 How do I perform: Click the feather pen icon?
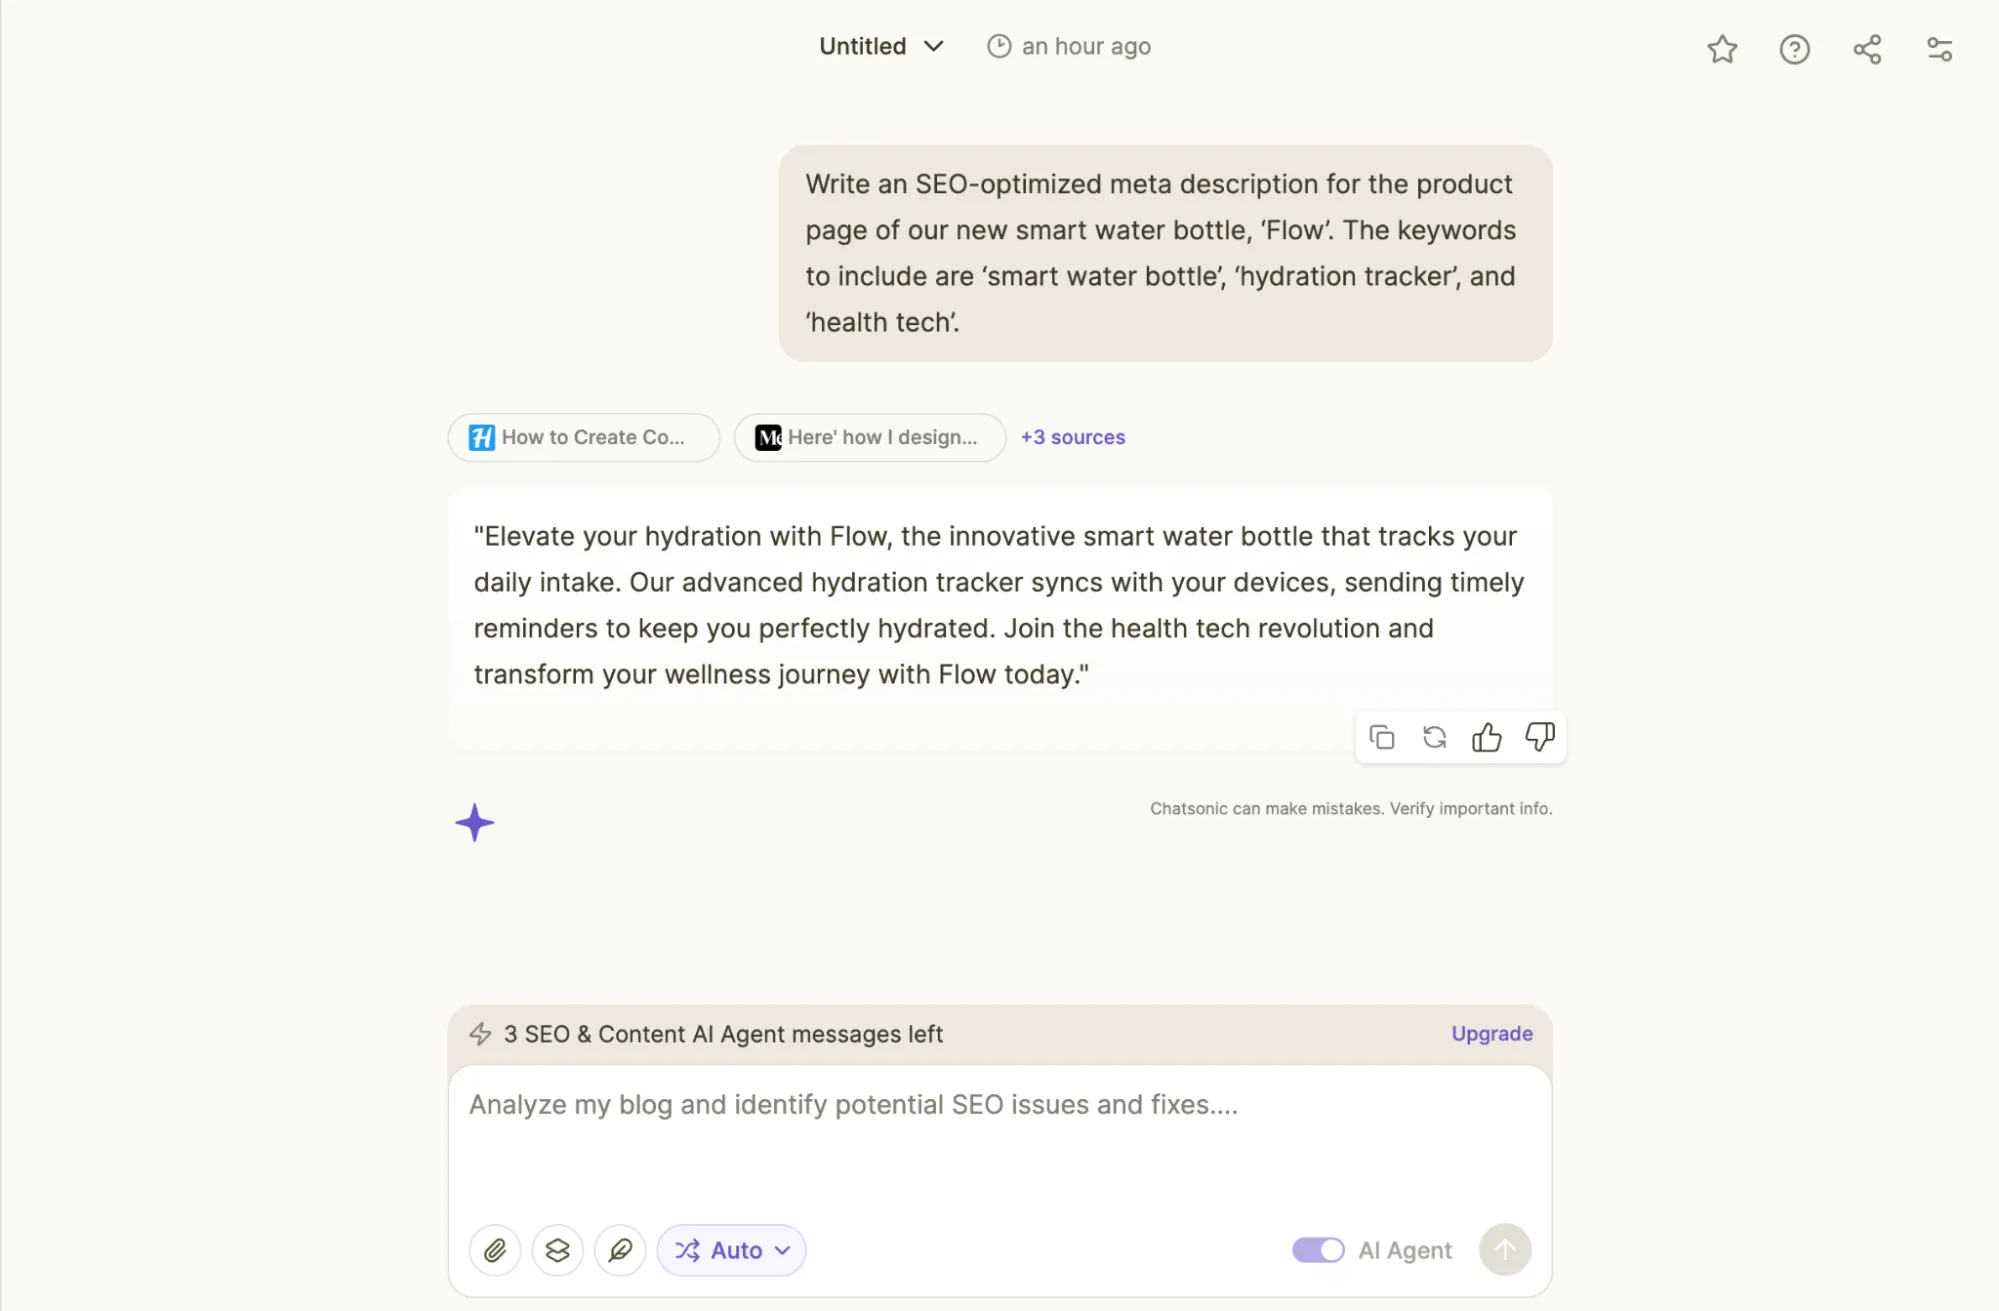620,1250
